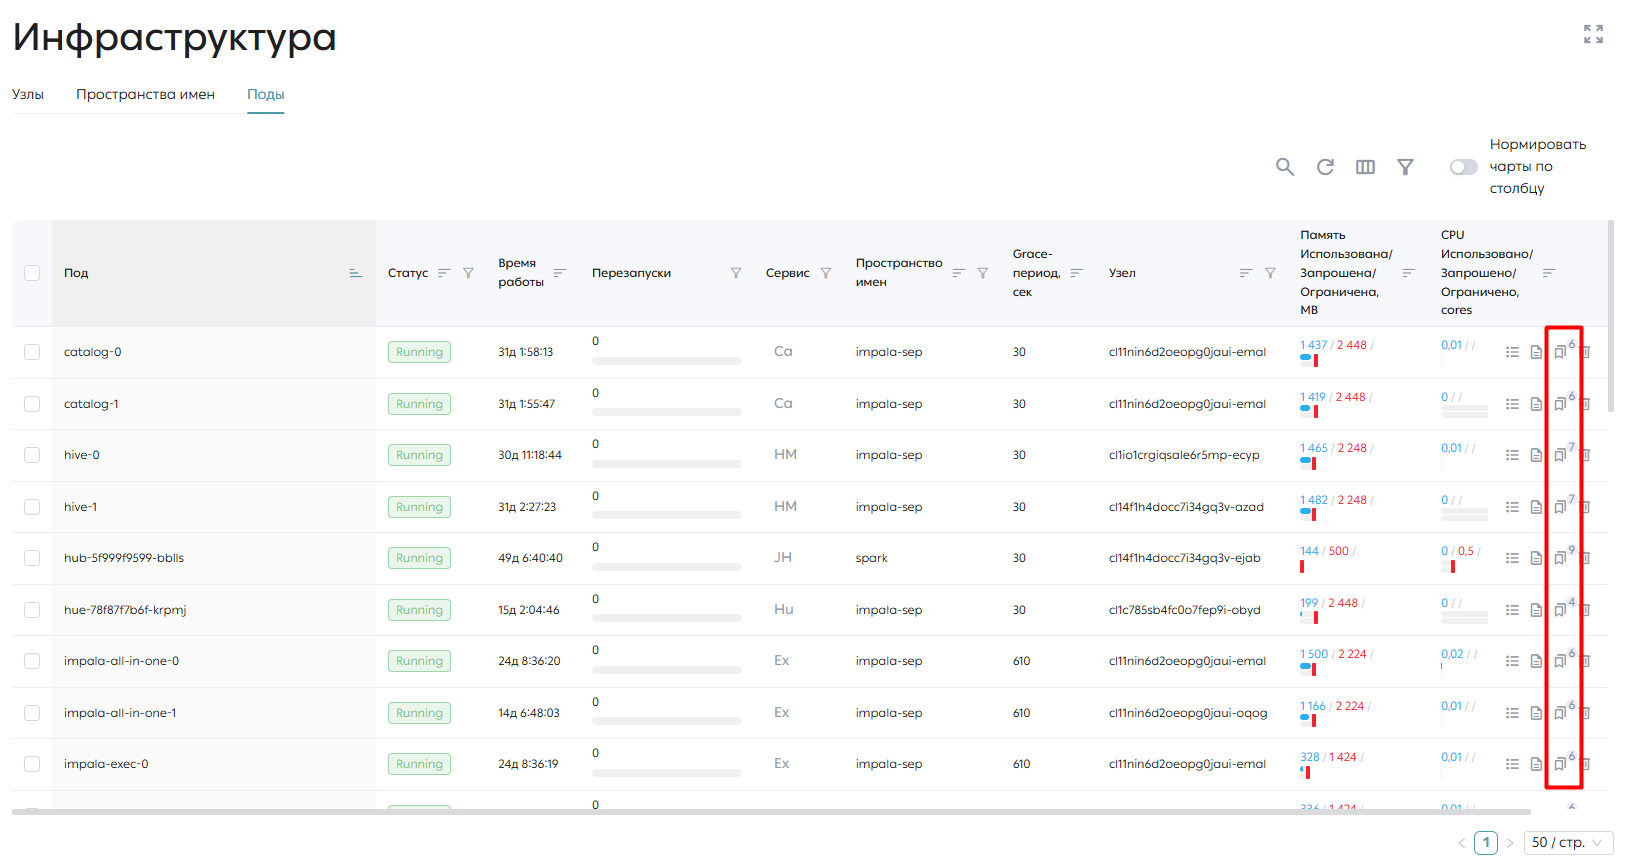Tick the checkbox for impala-exec-0

pyautogui.click(x=32, y=764)
